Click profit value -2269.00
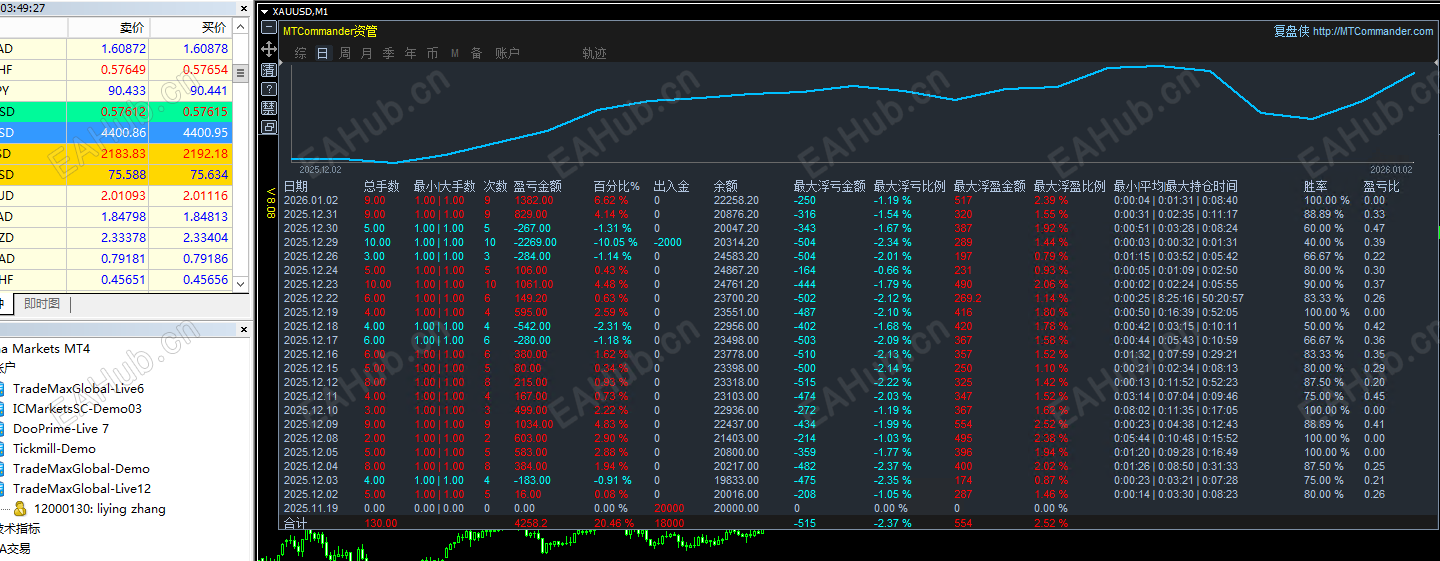This screenshot has height=561, width=1440. coord(535,242)
